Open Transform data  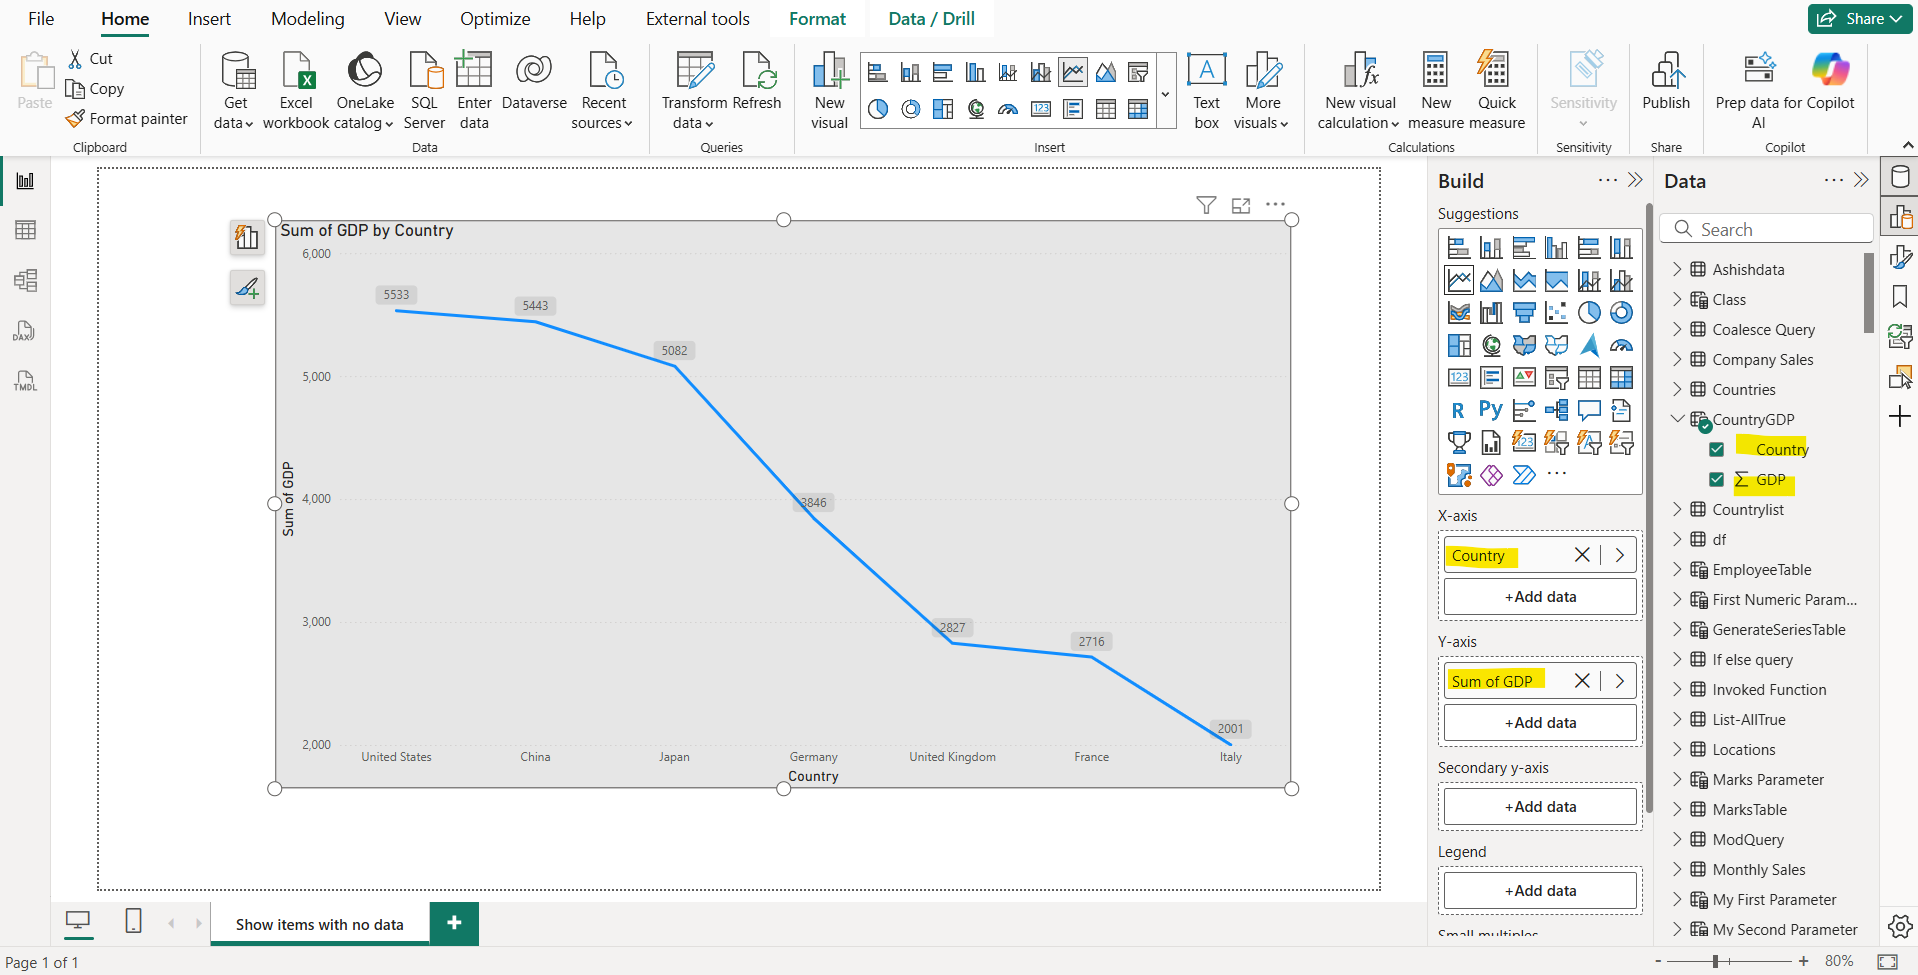tap(693, 90)
